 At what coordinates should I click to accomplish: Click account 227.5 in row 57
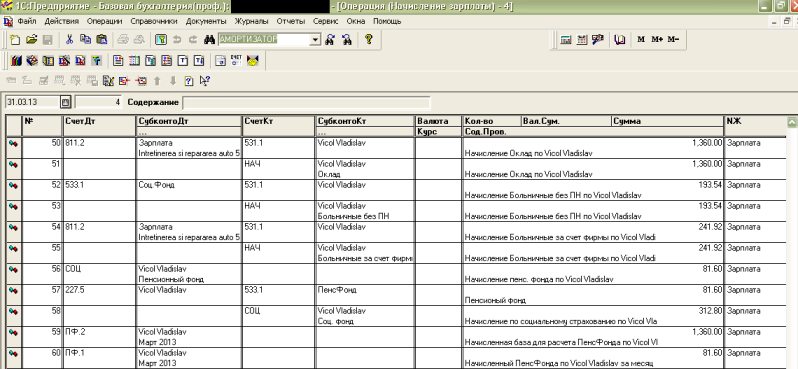[x=74, y=290]
